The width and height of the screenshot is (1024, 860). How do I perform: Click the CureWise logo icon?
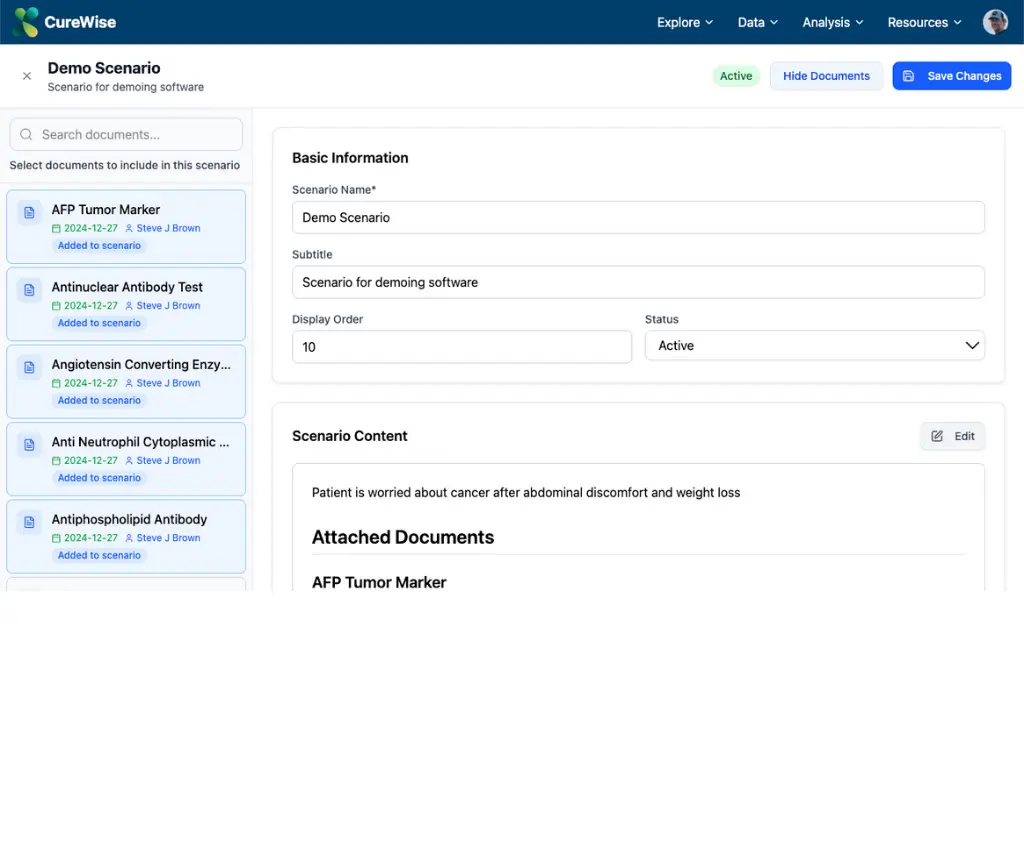tap(26, 22)
